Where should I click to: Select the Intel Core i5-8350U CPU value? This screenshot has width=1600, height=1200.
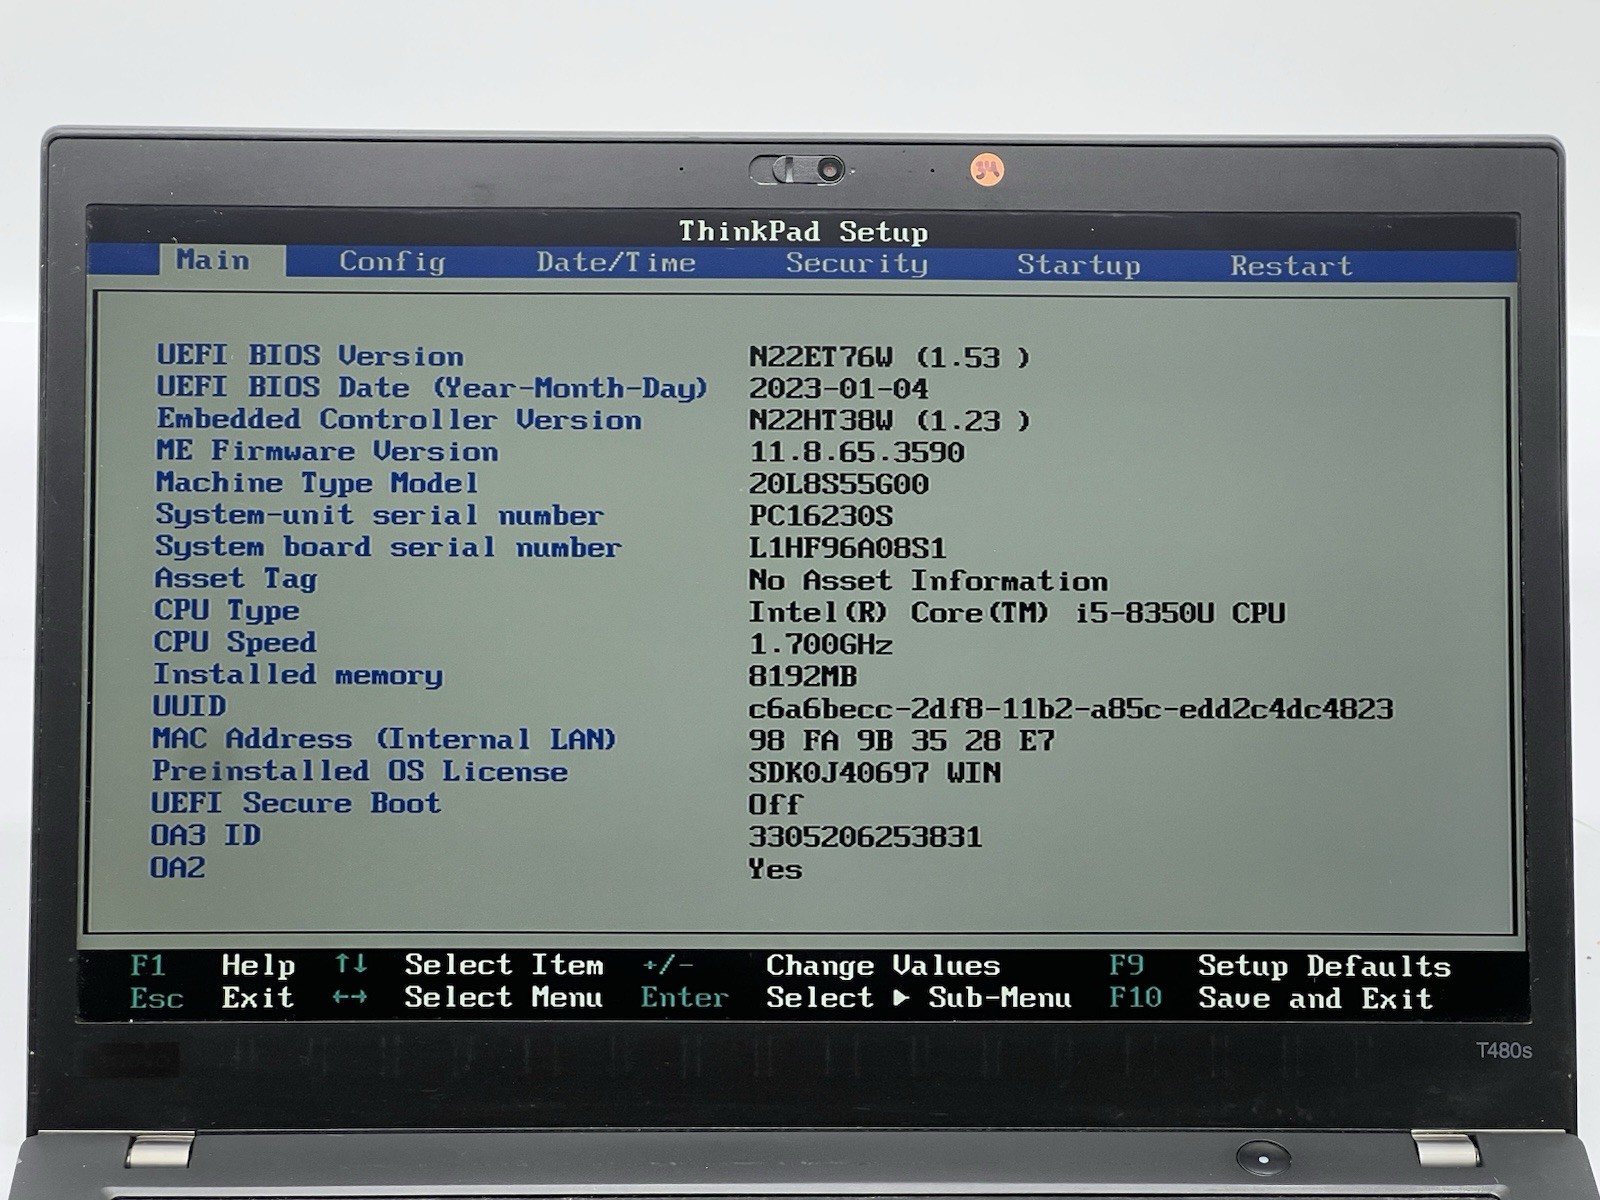point(1017,612)
